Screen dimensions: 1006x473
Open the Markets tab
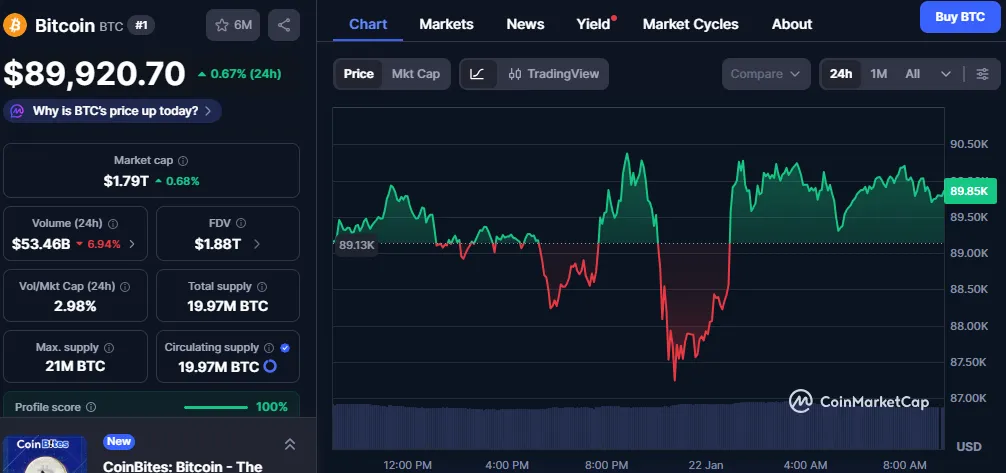[447, 24]
